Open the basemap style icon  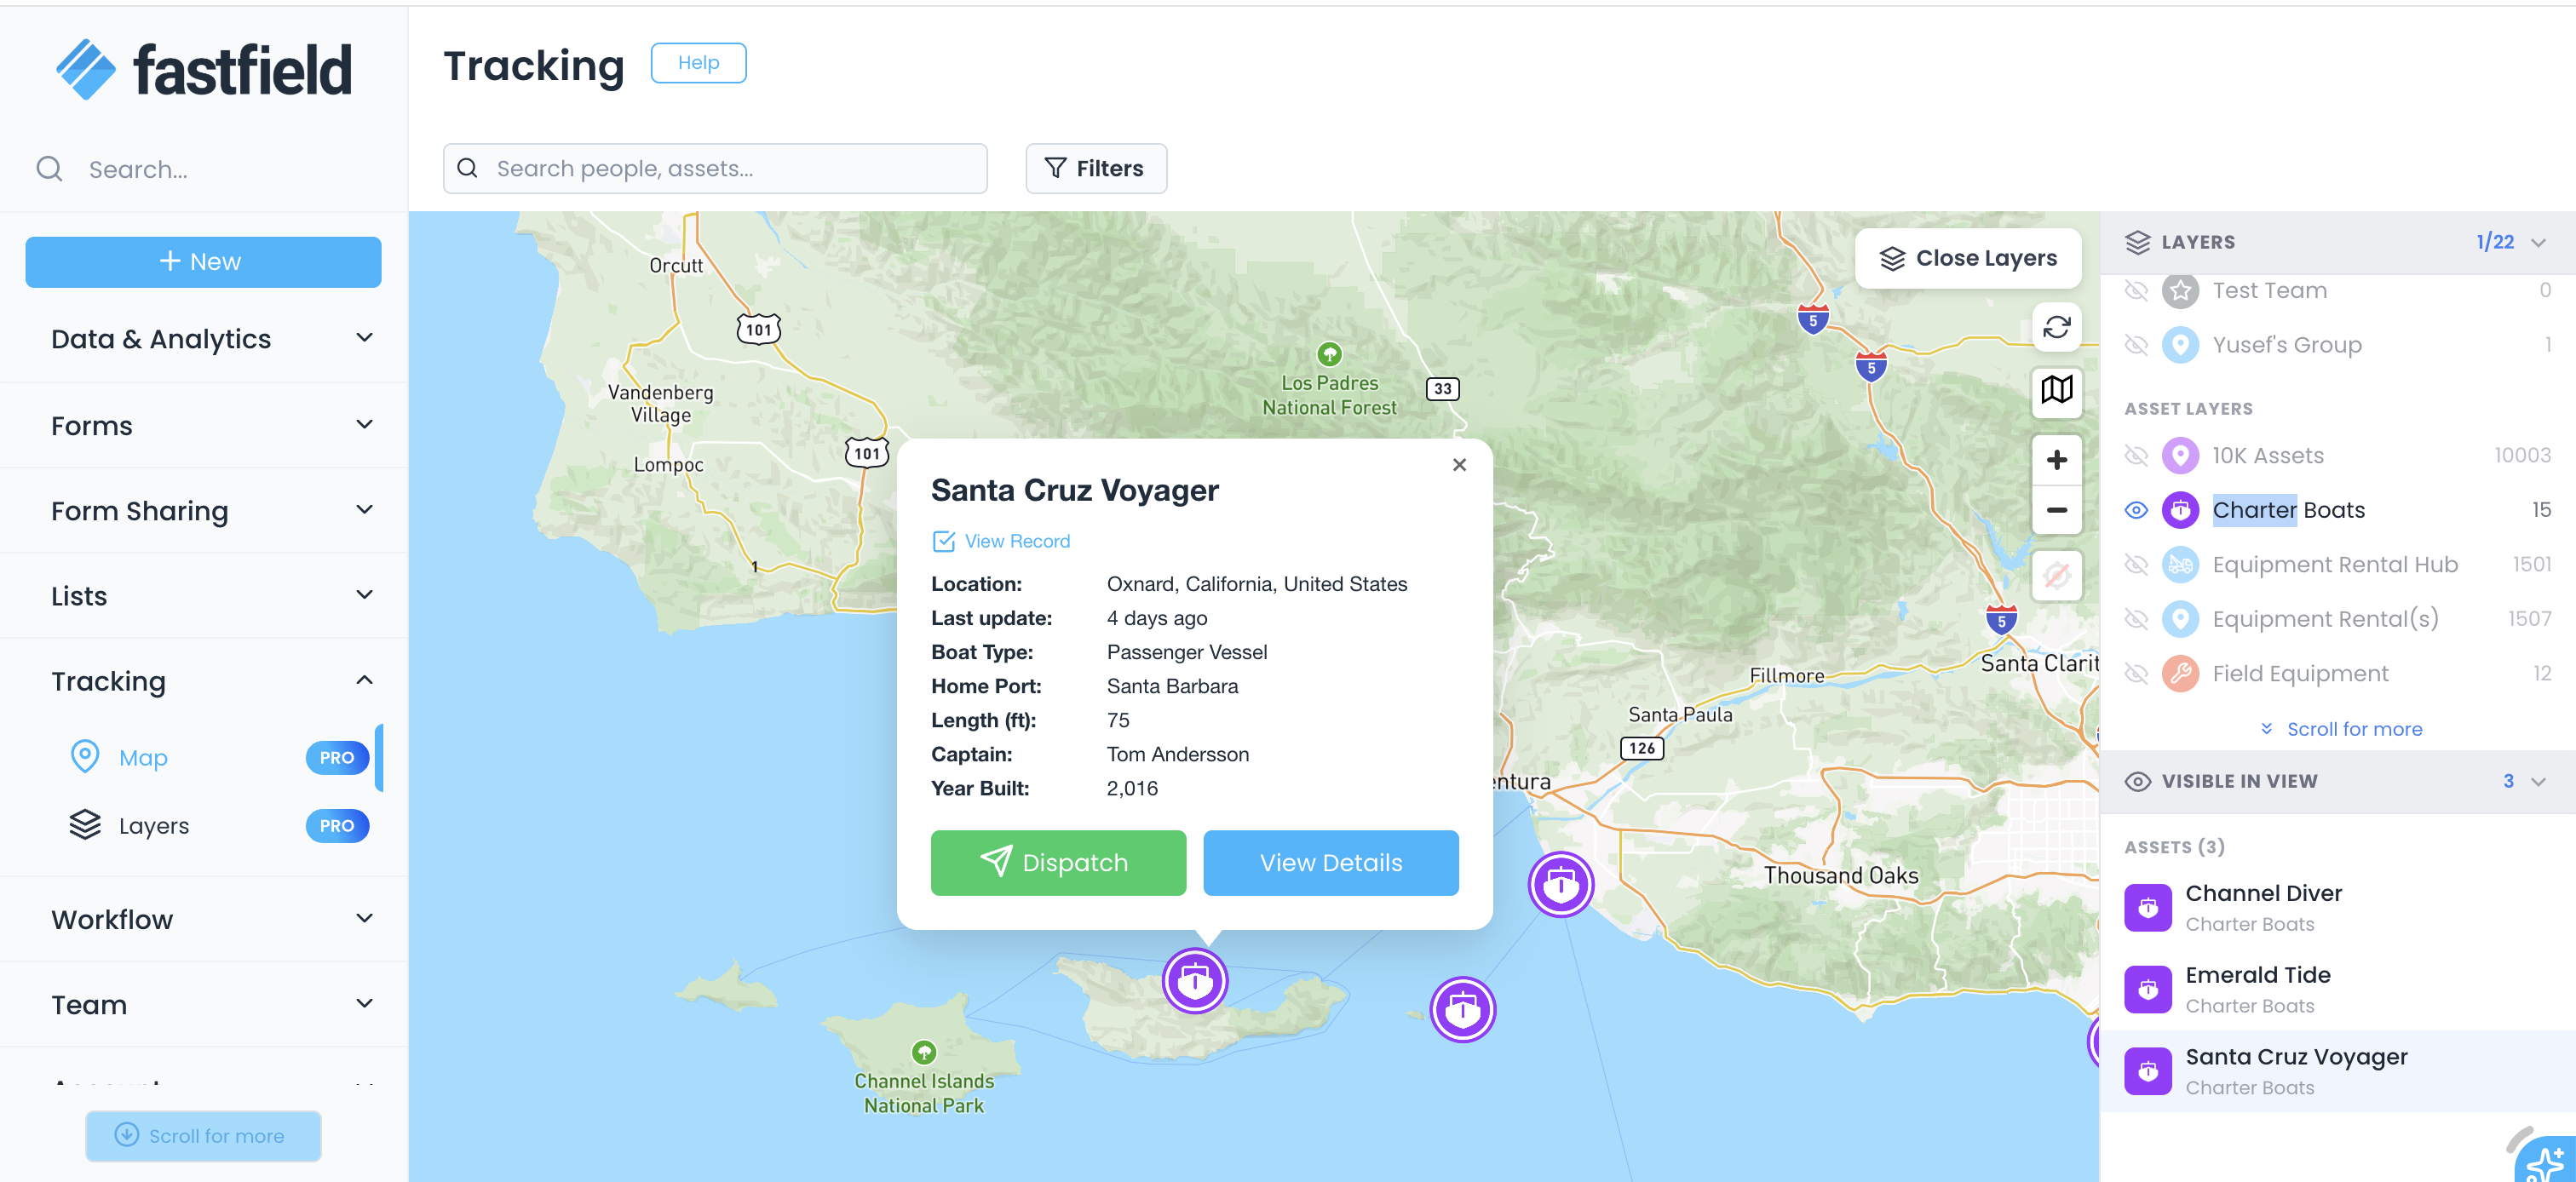pos(2056,390)
